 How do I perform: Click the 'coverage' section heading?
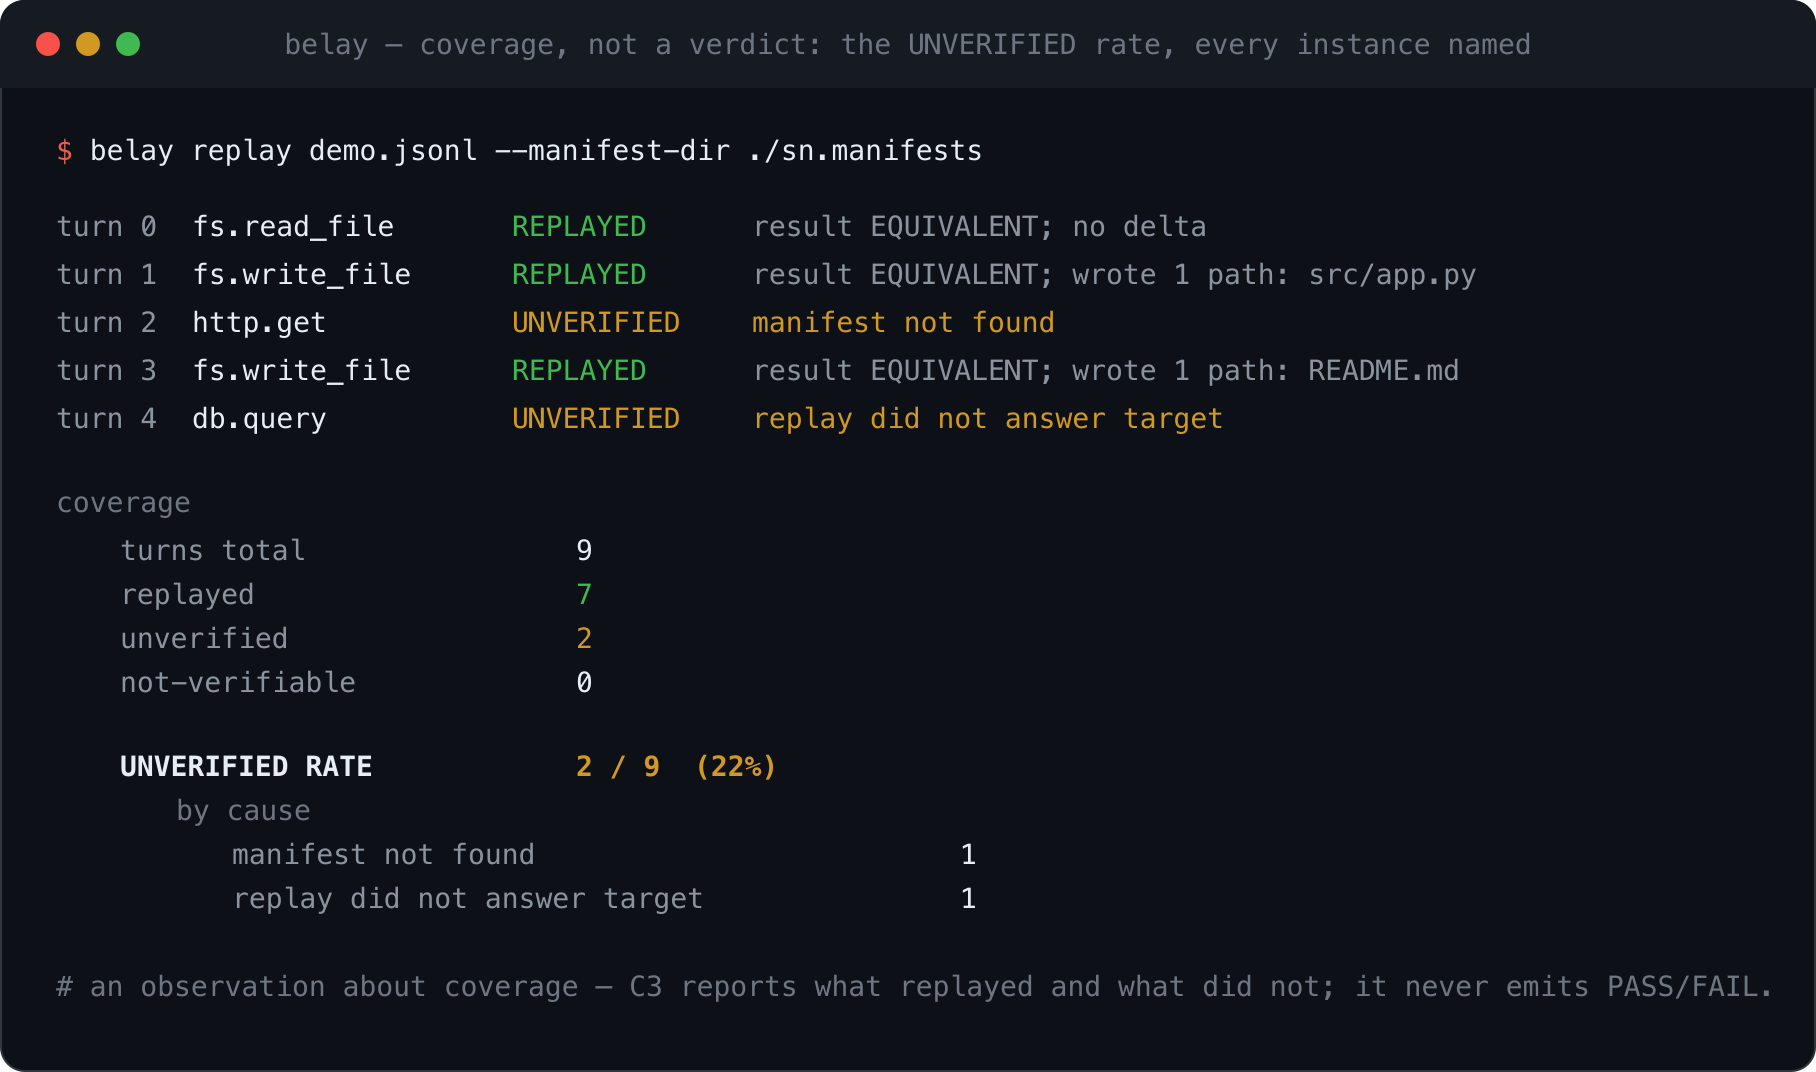point(124,503)
